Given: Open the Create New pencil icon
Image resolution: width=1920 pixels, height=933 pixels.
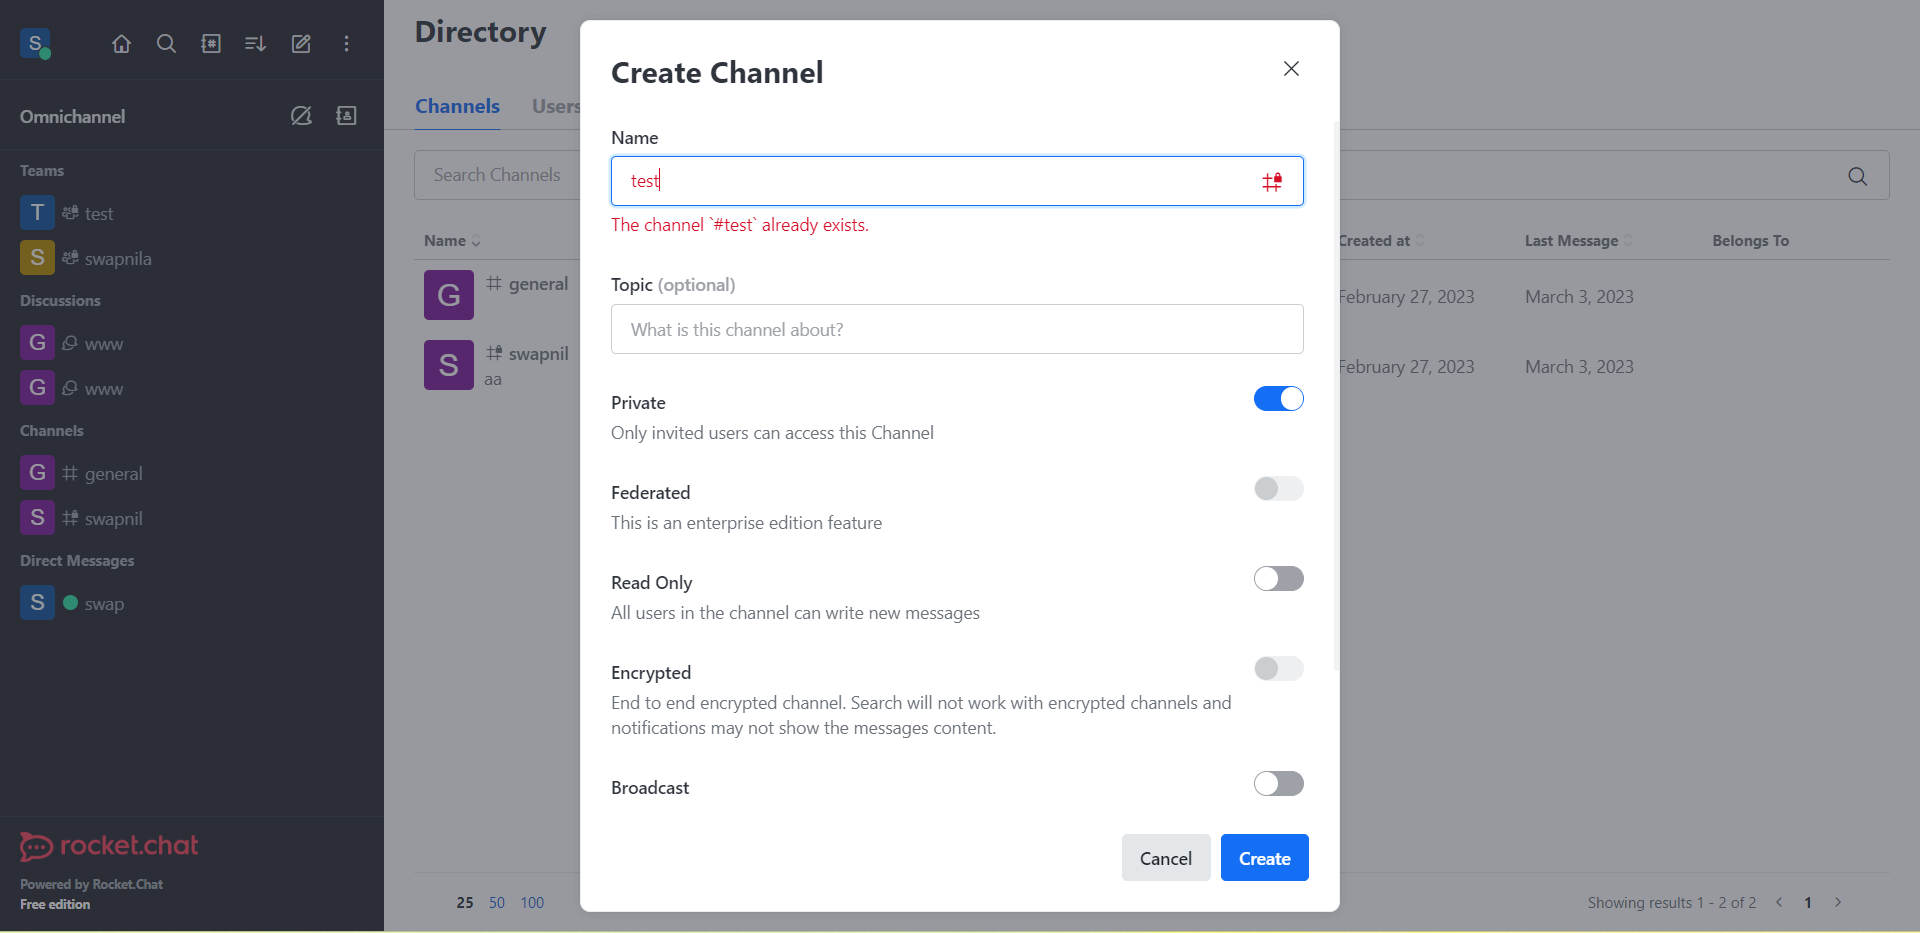Looking at the screenshot, I should (301, 43).
